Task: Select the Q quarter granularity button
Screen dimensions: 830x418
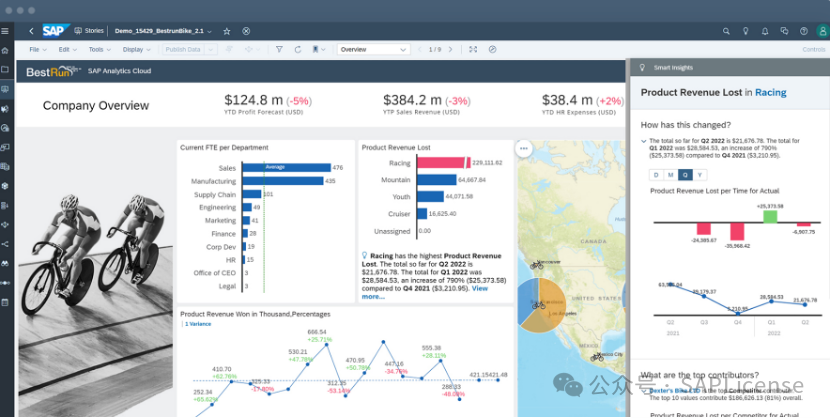Action: [685, 175]
